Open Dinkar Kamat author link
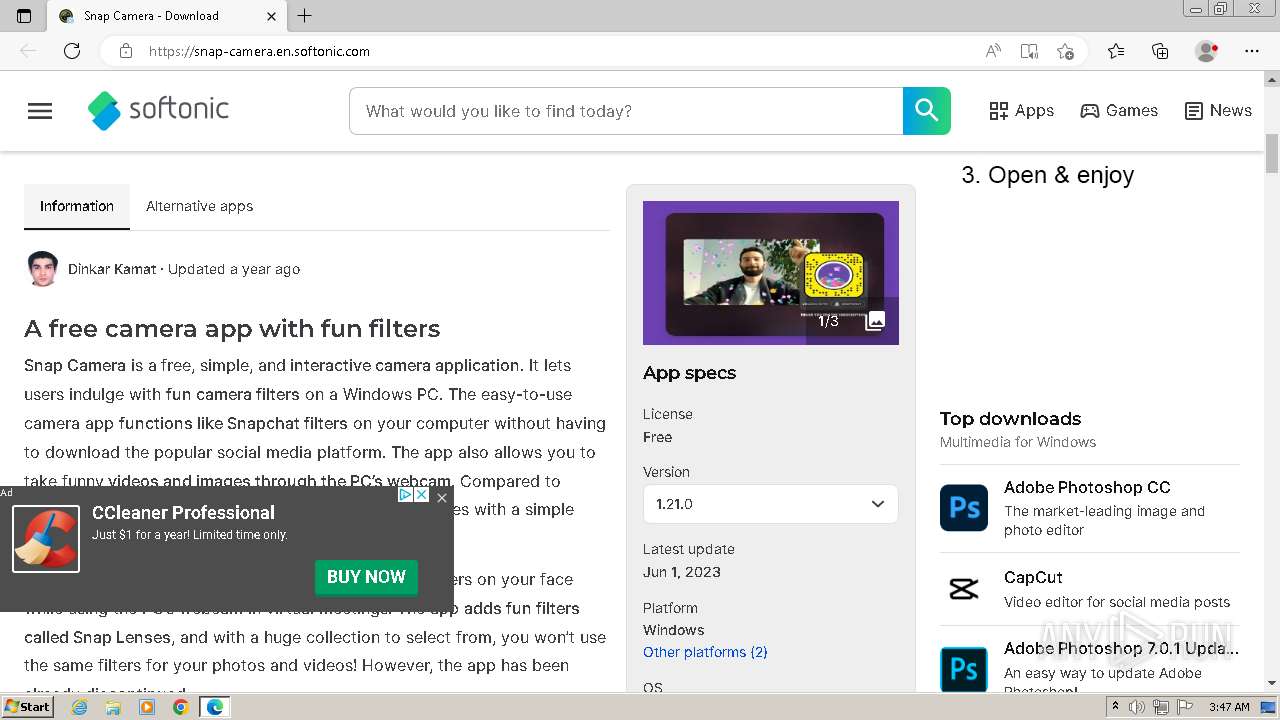The width and height of the screenshot is (1280, 720). click(112, 269)
